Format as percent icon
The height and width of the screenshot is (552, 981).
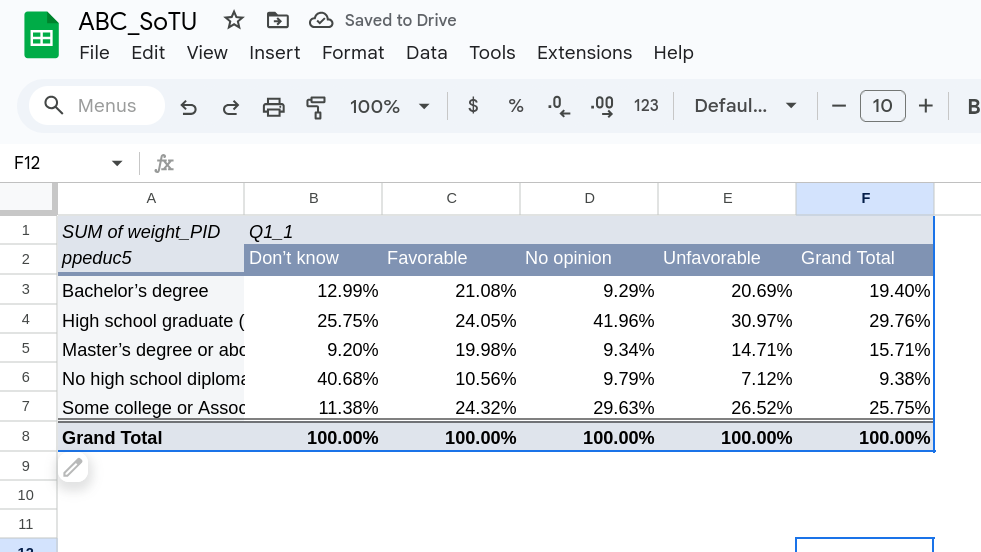(x=516, y=106)
